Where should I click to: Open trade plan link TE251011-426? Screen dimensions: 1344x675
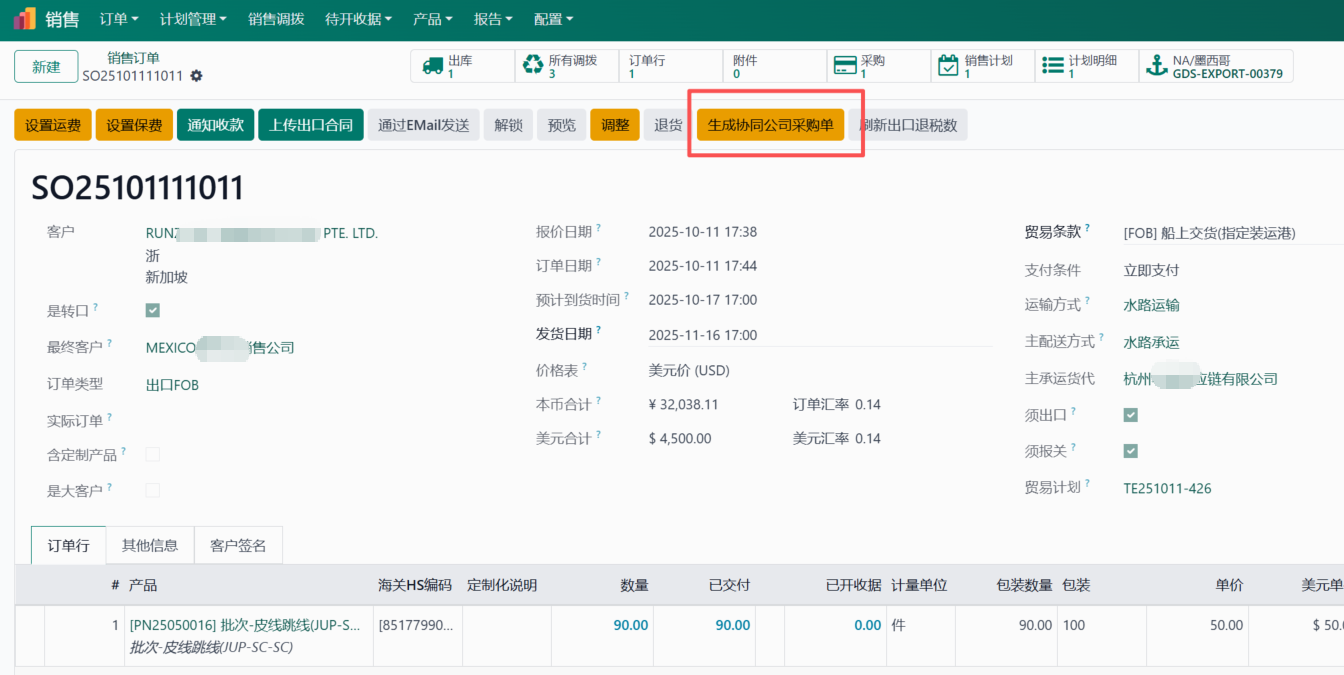click(x=1167, y=488)
